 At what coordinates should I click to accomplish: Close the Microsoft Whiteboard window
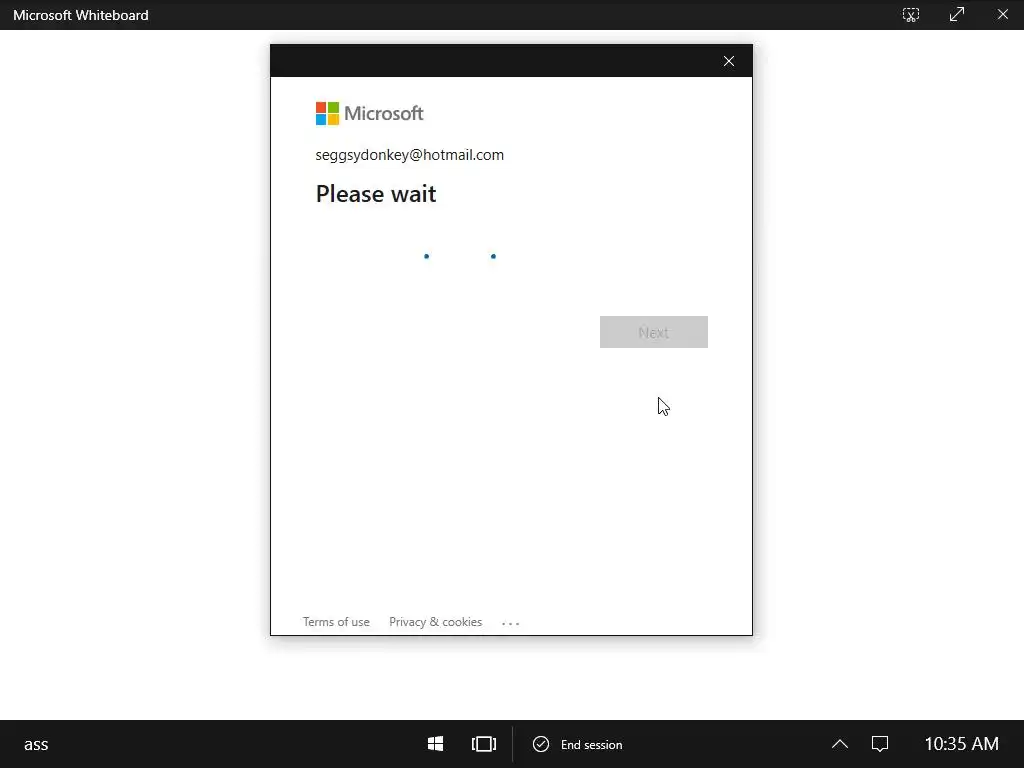(x=1003, y=14)
